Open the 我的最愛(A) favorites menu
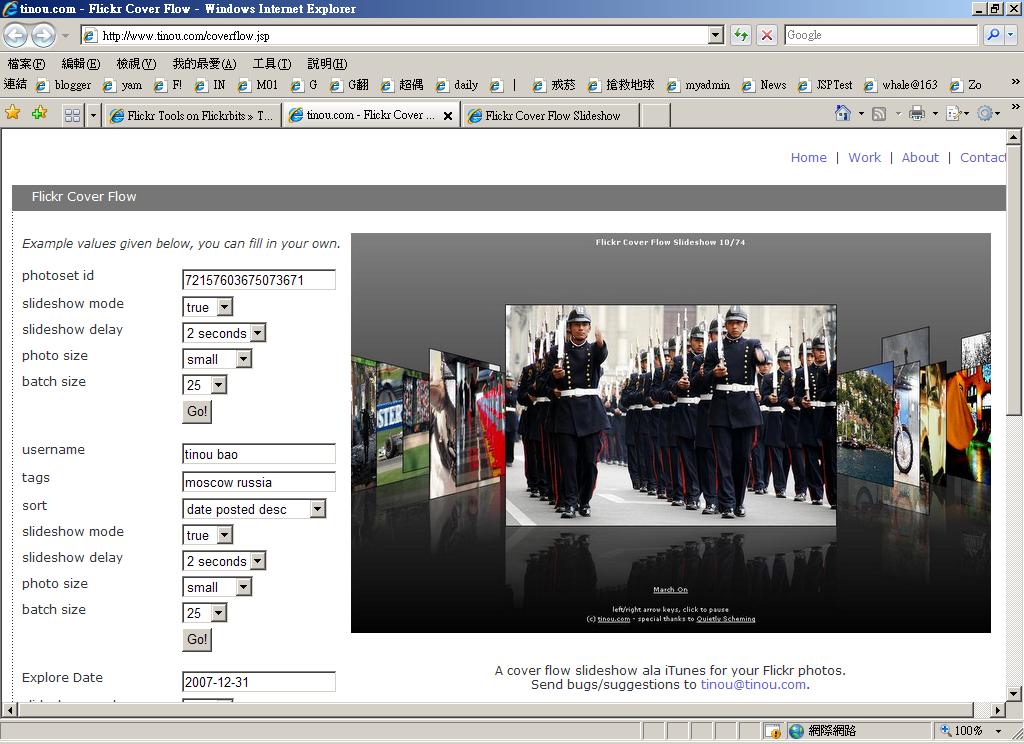The image size is (1024, 744). click(204, 64)
